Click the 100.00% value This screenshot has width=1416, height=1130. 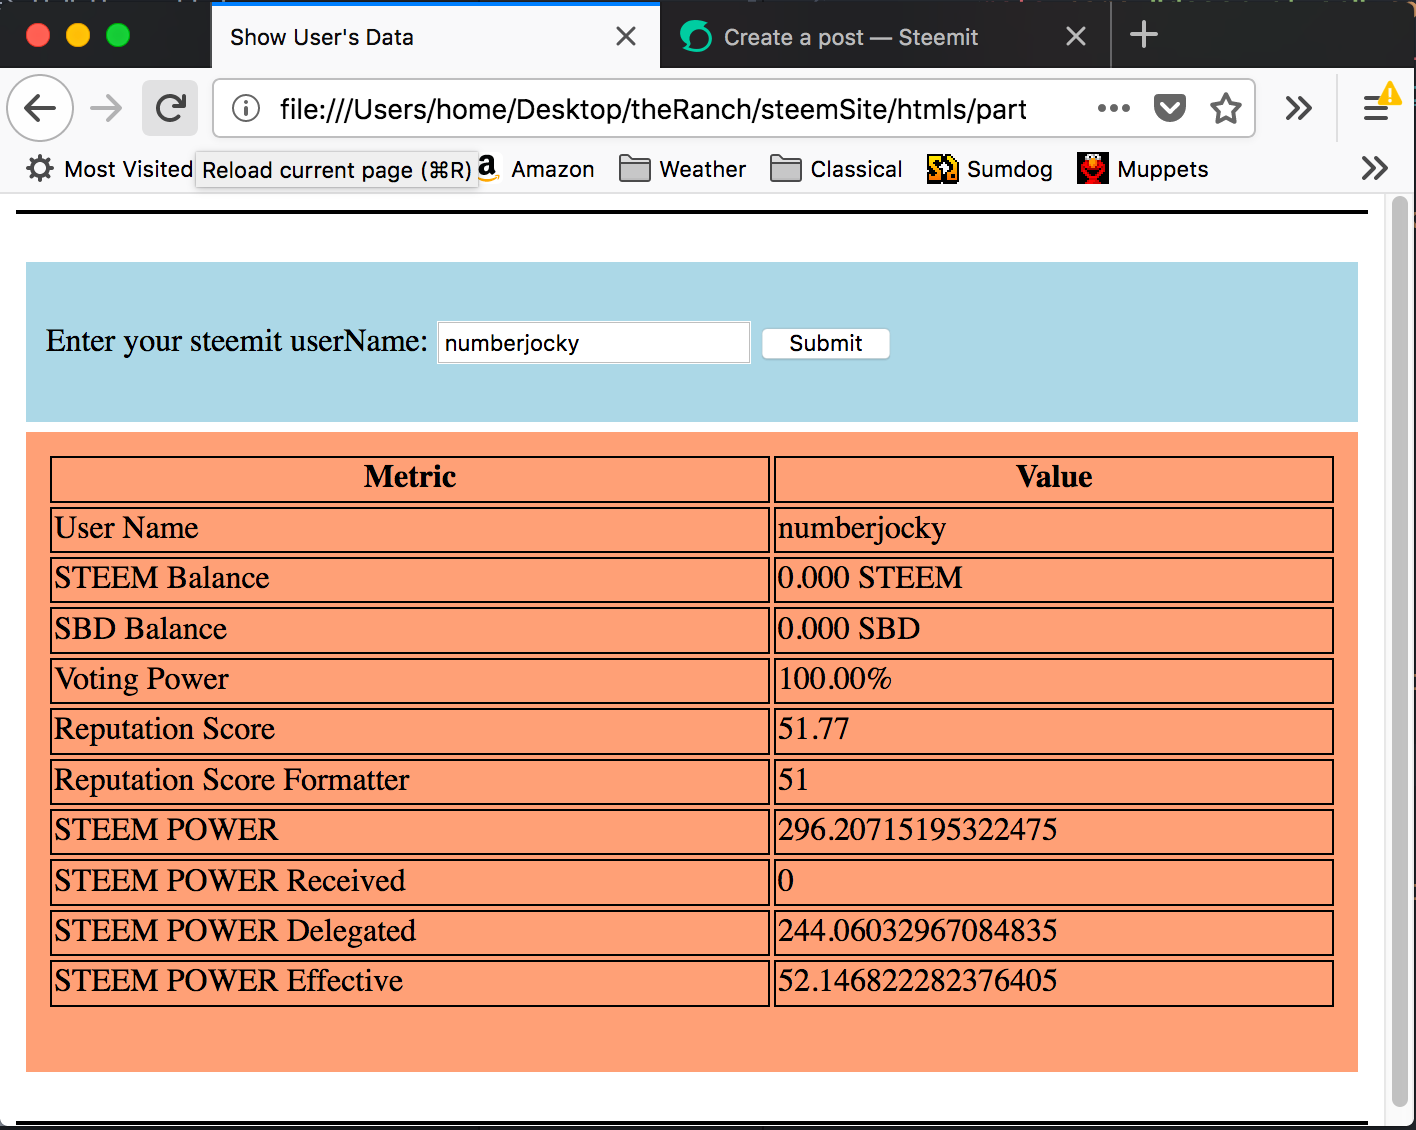click(835, 679)
